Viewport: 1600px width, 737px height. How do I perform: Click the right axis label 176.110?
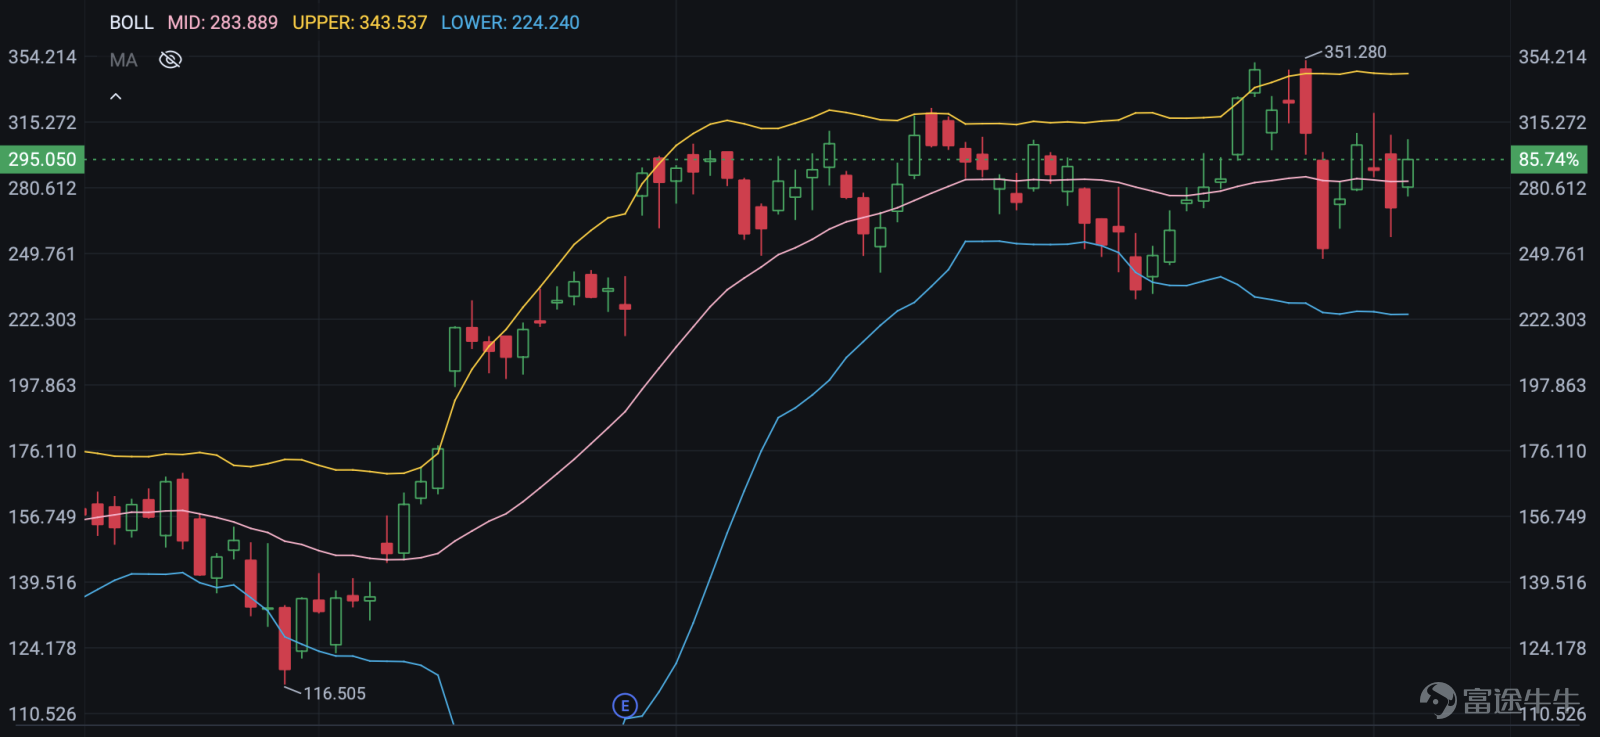tap(1552, 451)
